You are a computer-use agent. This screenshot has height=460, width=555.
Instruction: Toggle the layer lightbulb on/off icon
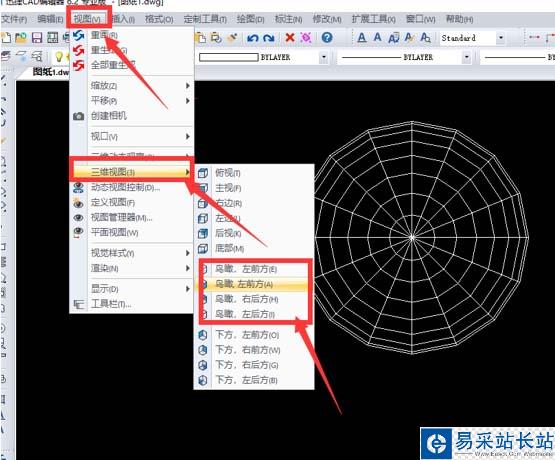59,57
